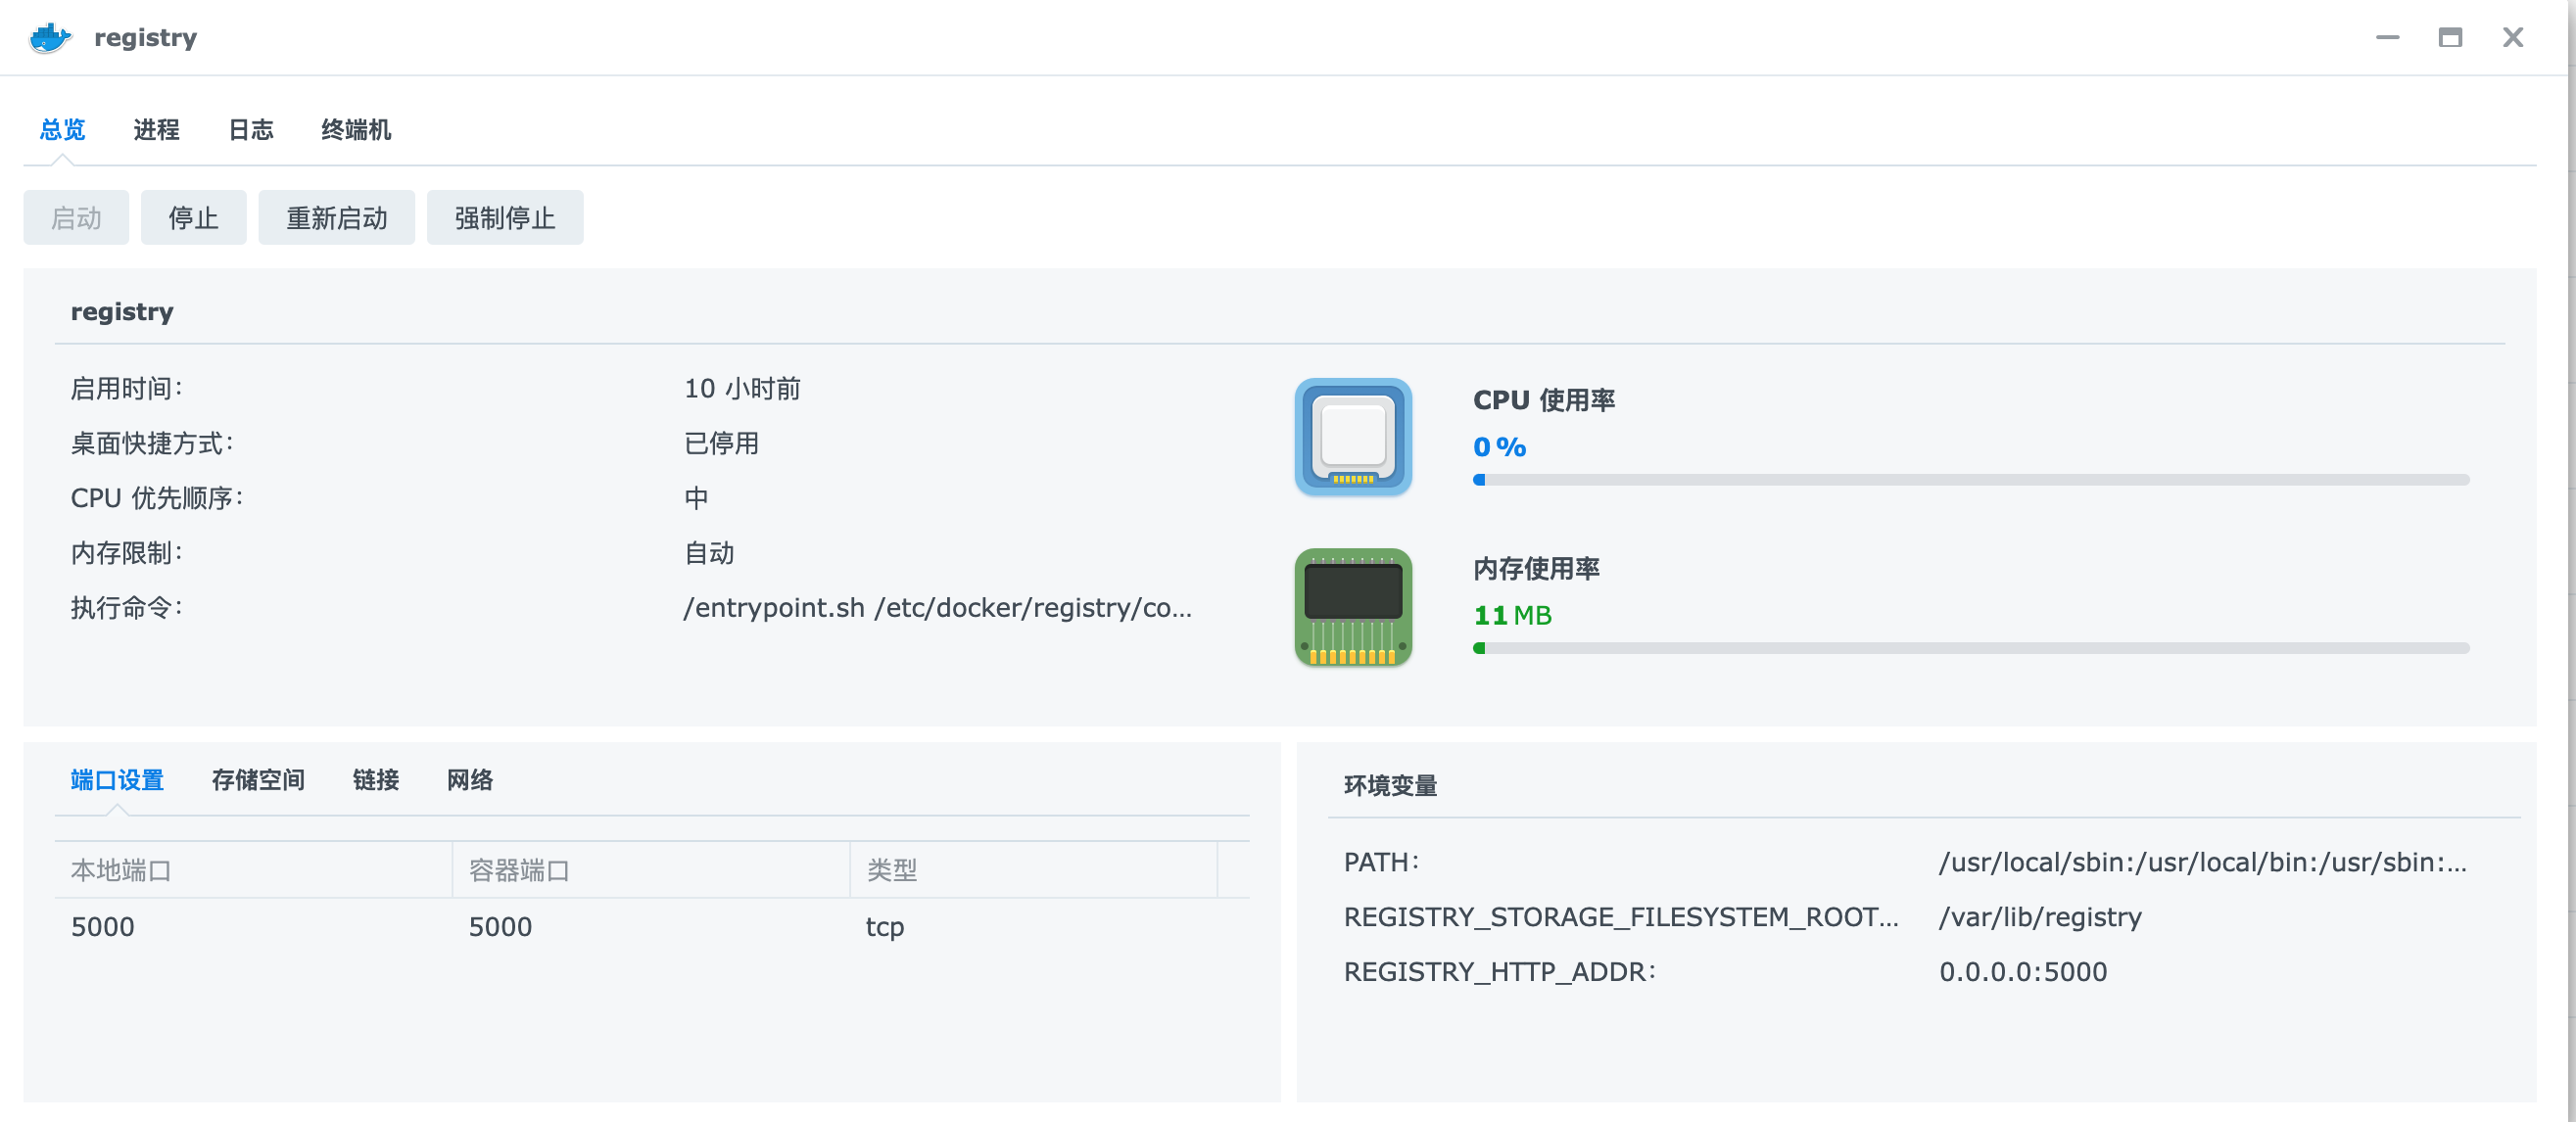Click the 0.0.0.0:5000 address value

[x=2023, y=972]
